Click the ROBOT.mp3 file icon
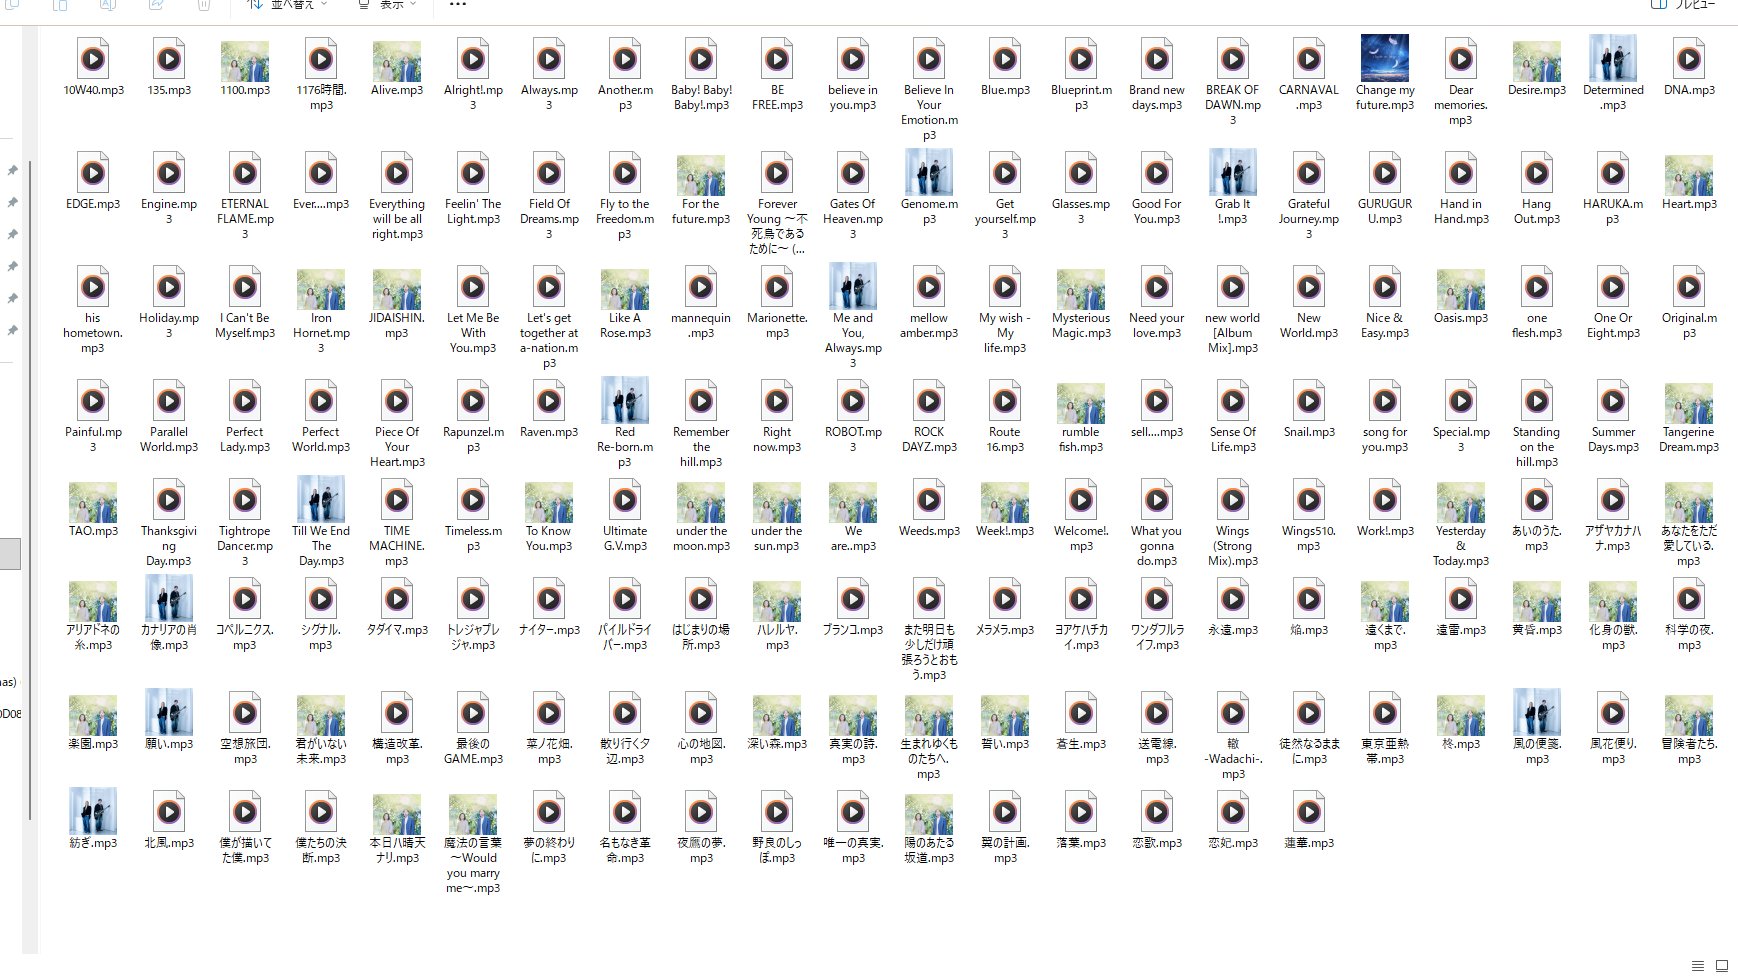 [853, 401]
